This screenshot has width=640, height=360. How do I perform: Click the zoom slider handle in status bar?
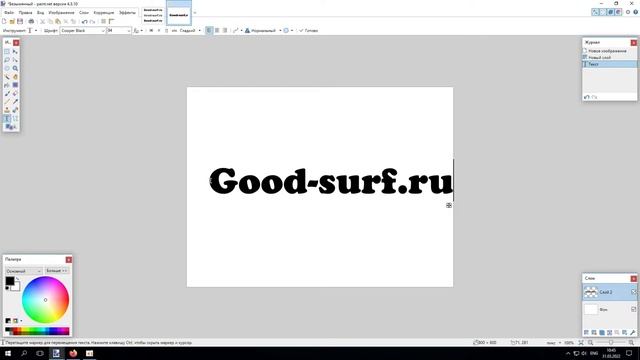coord(611,343)
